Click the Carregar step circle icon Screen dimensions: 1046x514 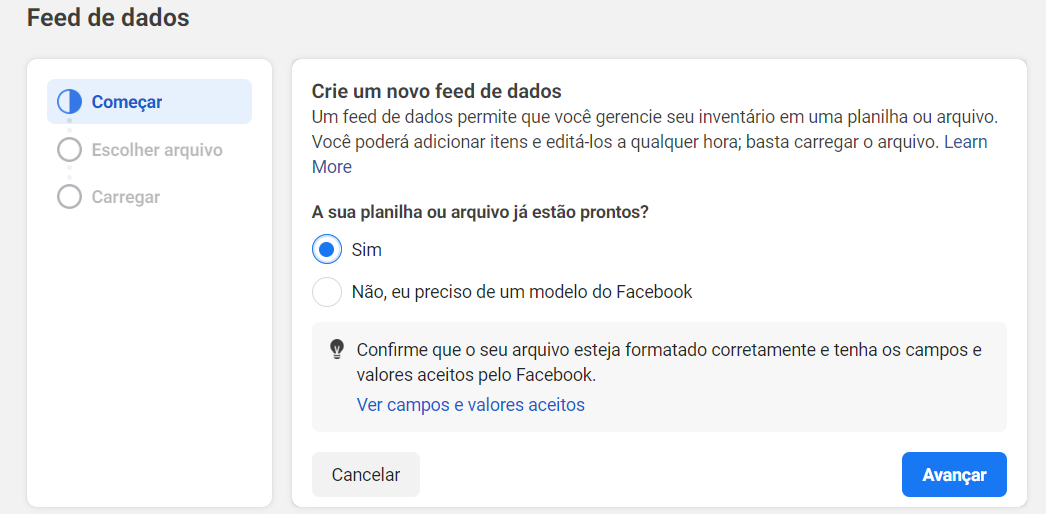click(69, 197)
